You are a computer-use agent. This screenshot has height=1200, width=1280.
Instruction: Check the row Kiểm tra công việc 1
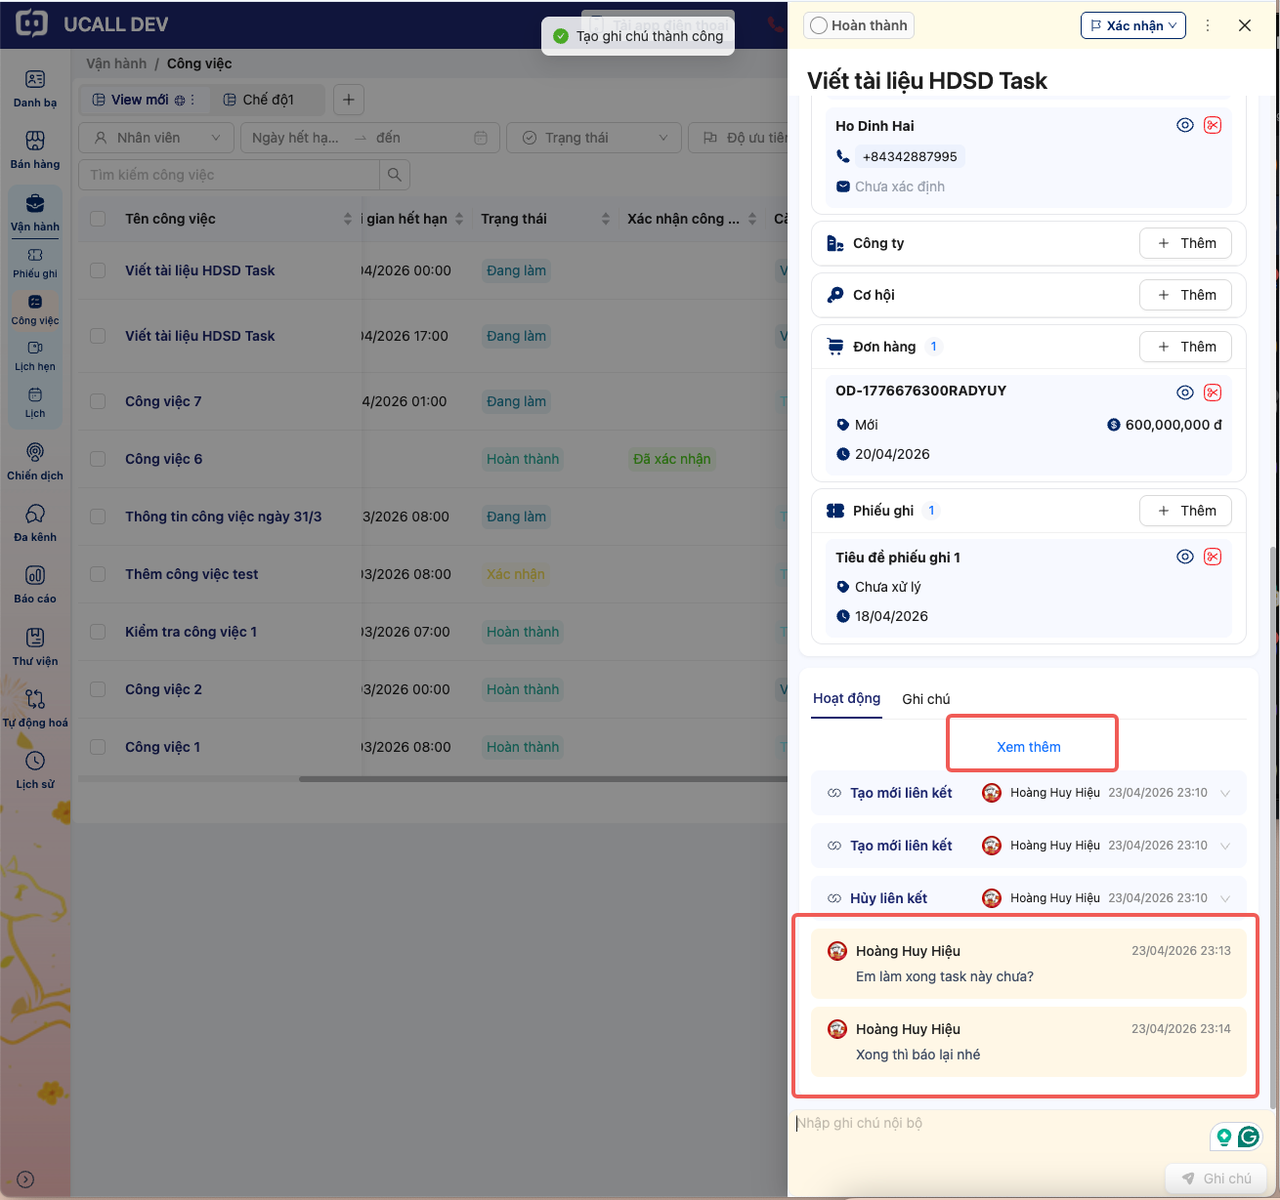[x=98, y=632]
